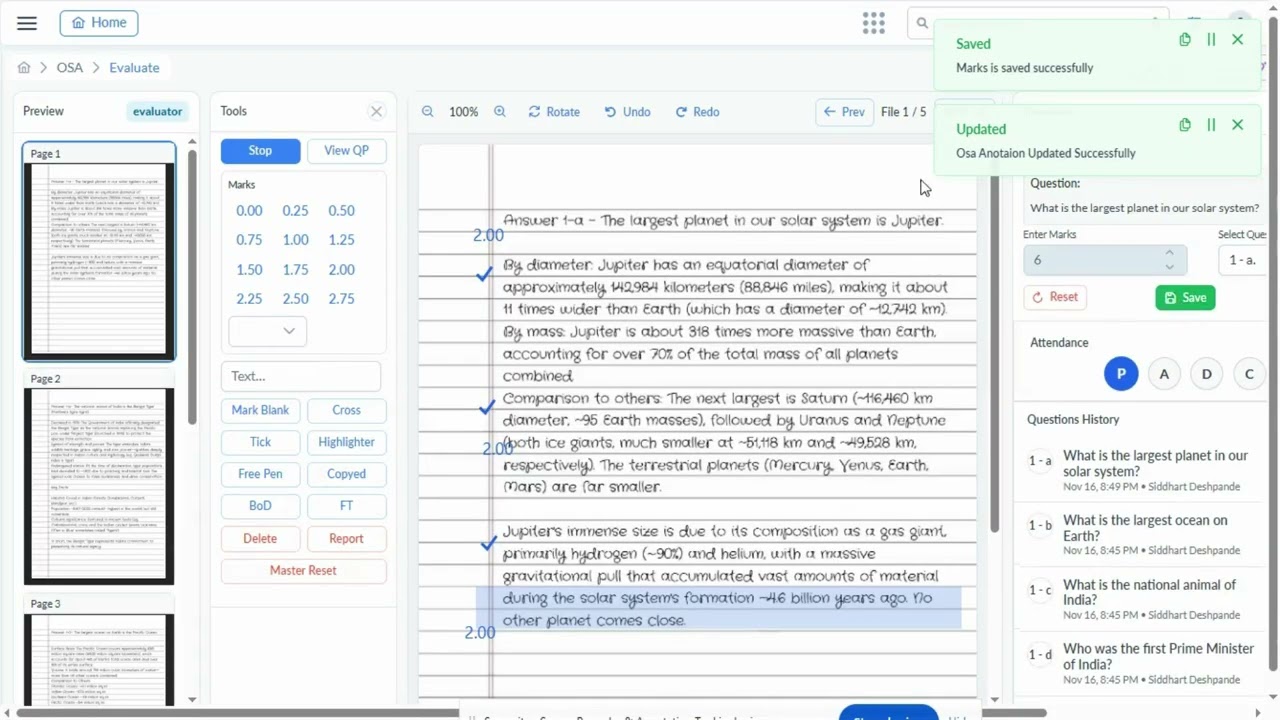Mark attendance as D
This screenshot has height=720, width=1280.
pos(1206,374)
